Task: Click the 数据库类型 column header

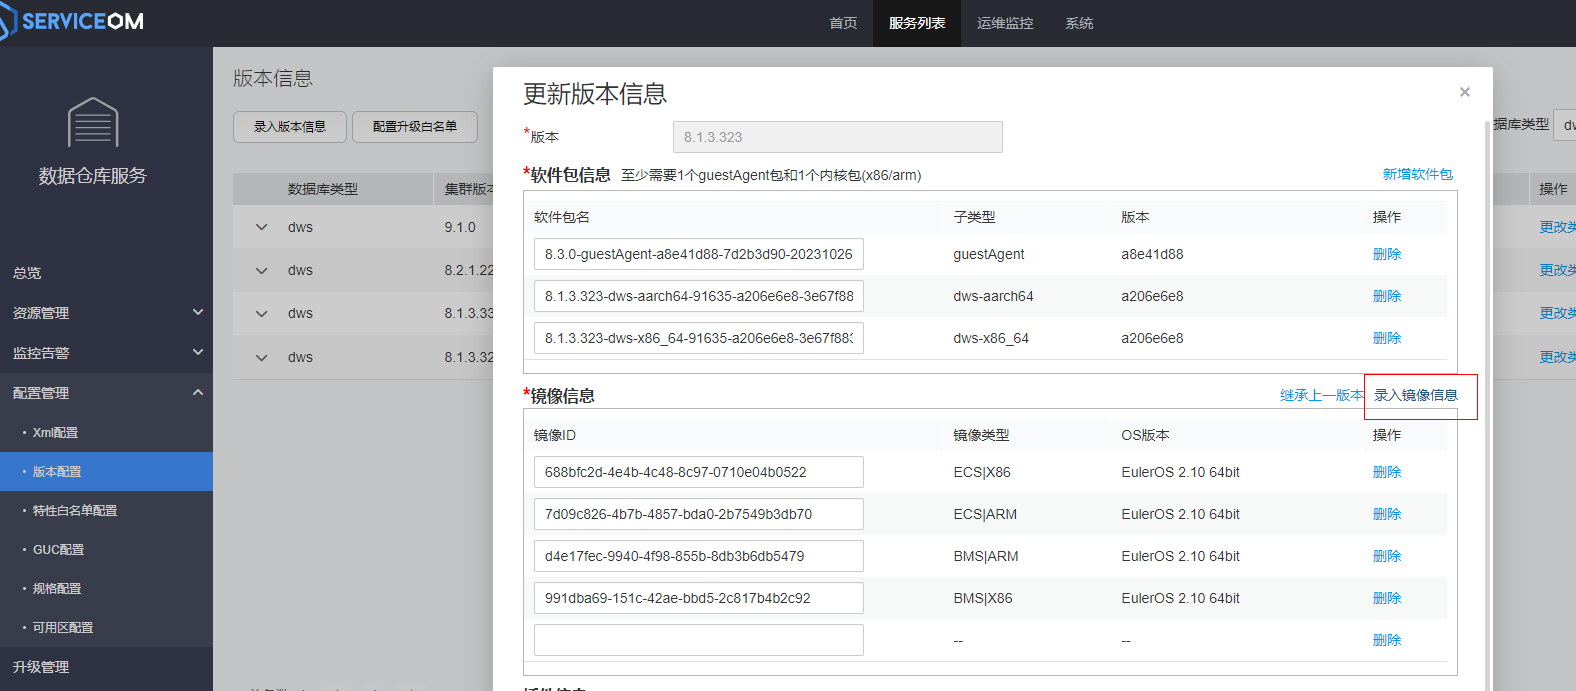Action: click(x=323, y=189)
